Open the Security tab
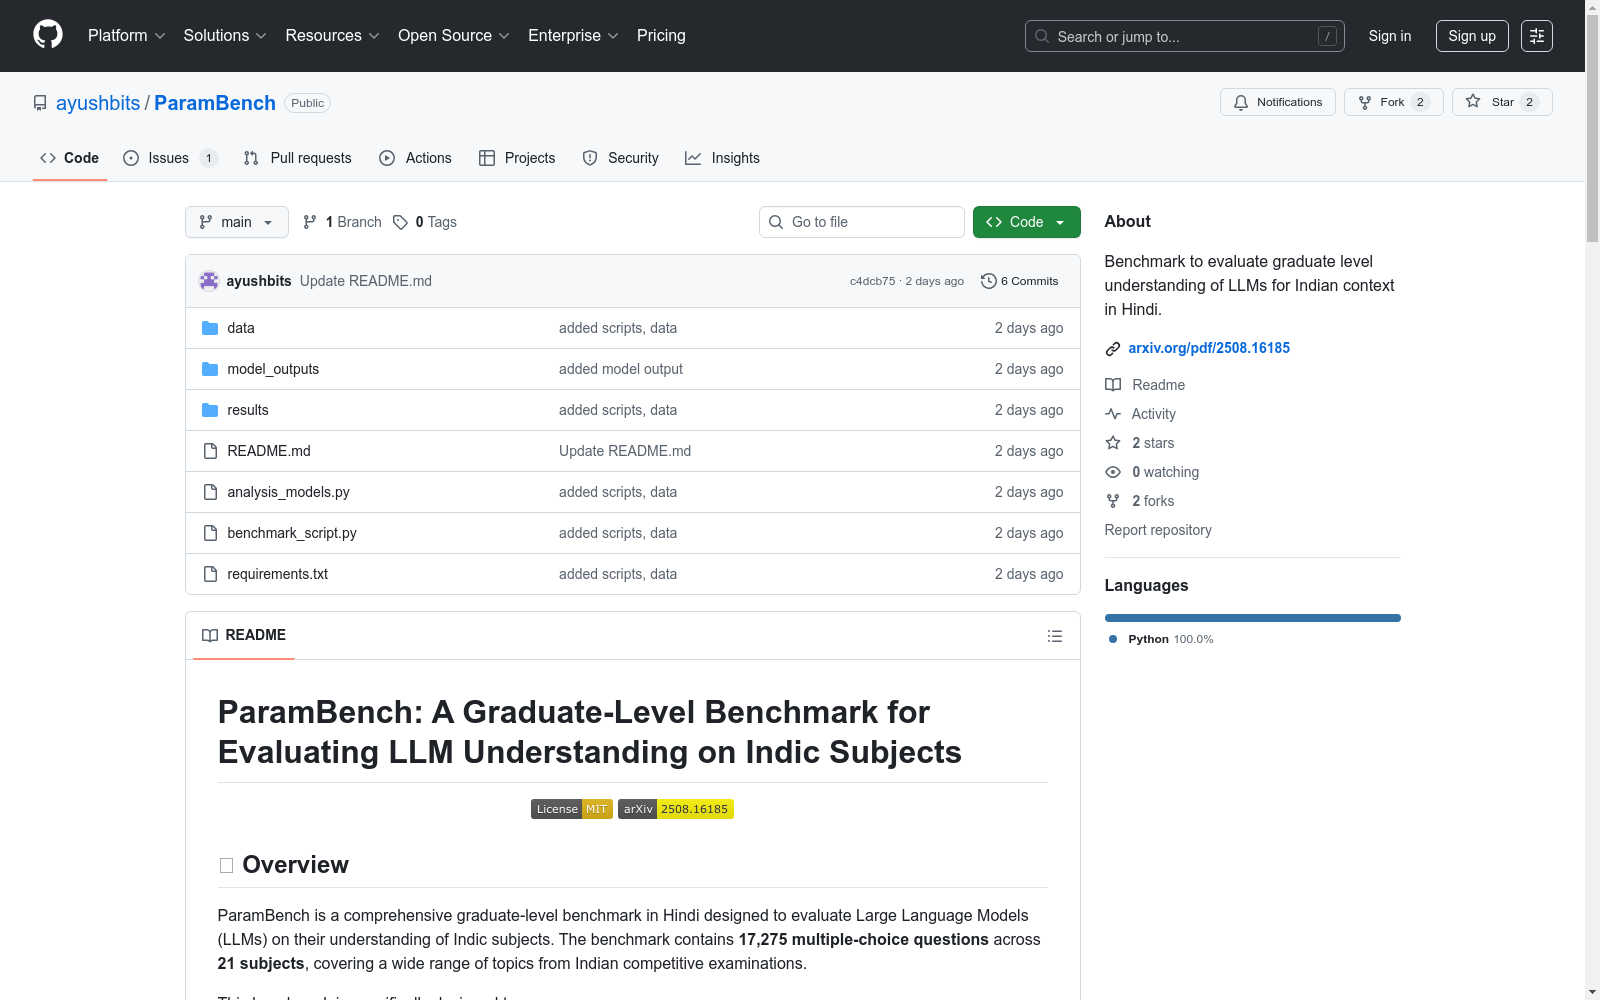The width and height of the screenshot is (1600, 1000). point(621,158)
